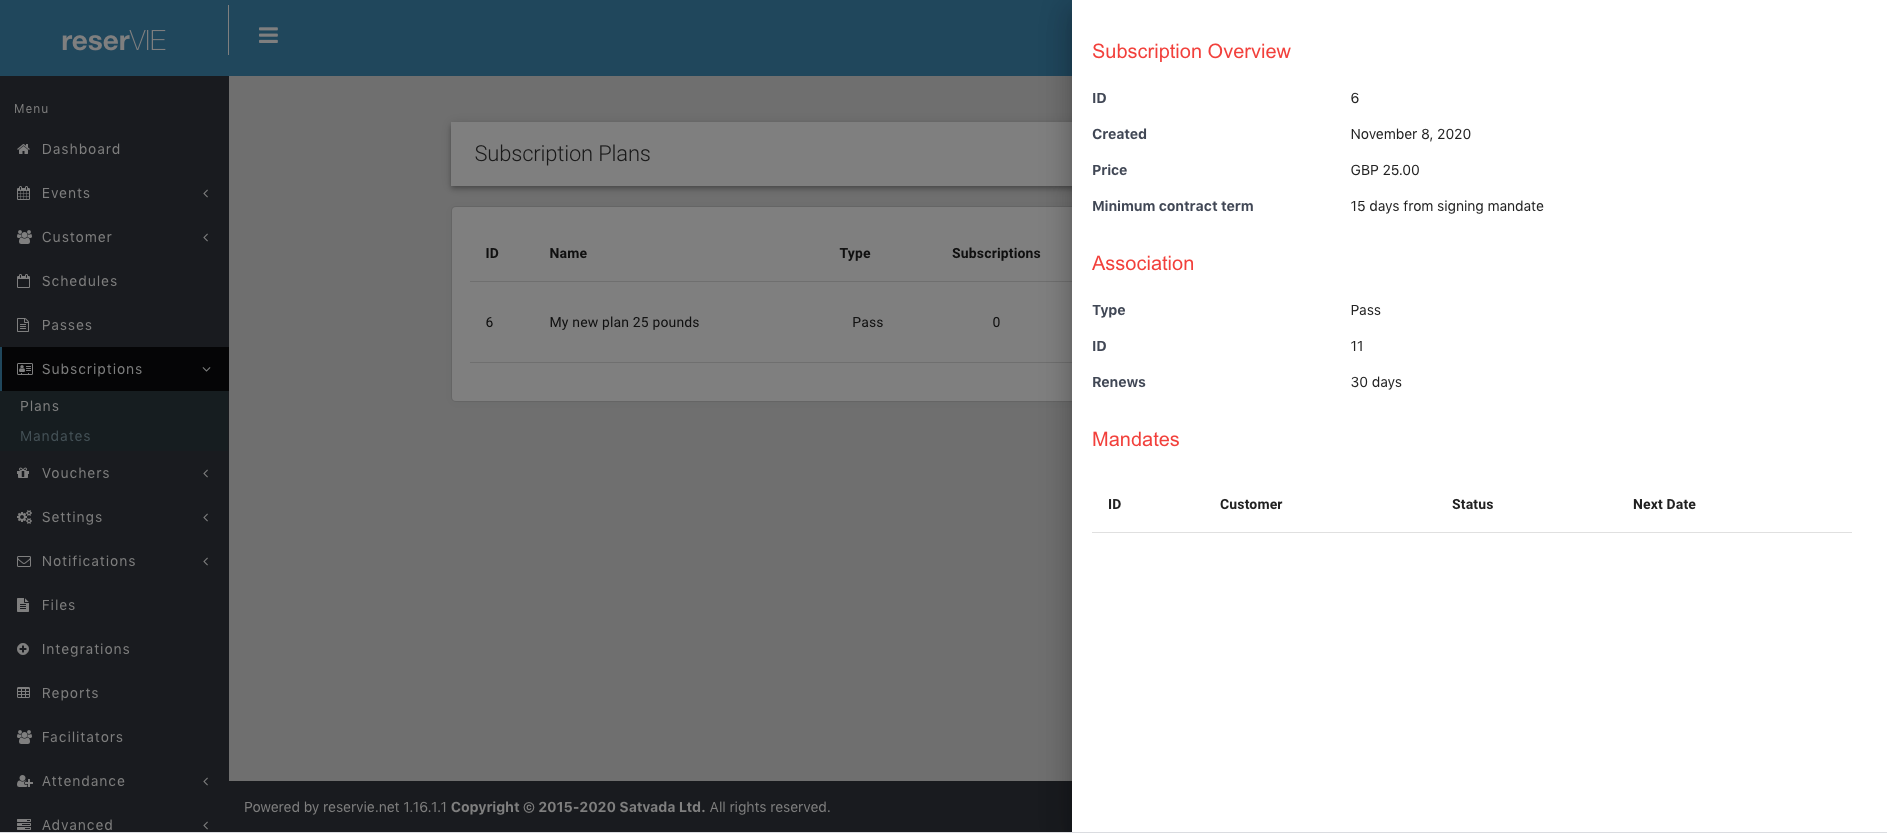
Task: Click the Subscriptions menu label
Action: 92,369
